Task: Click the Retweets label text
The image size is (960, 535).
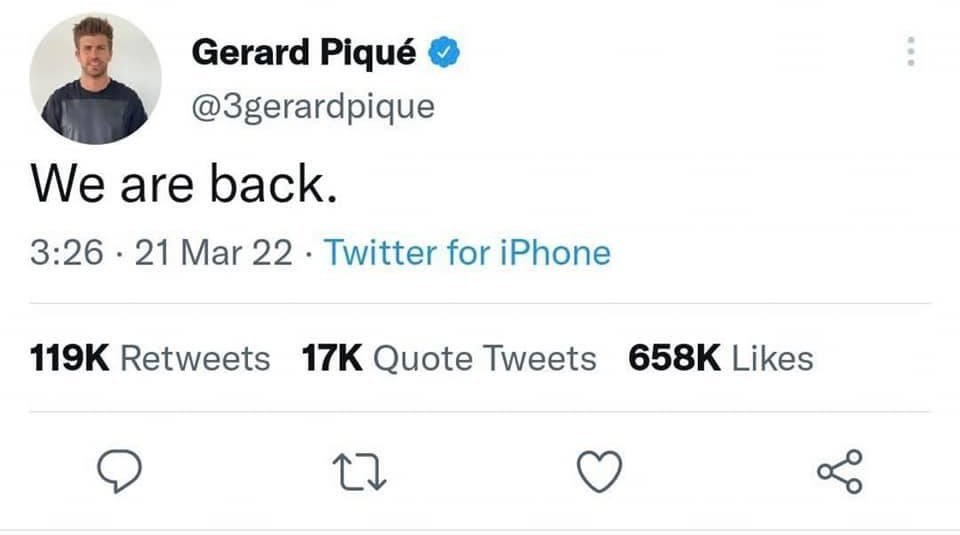Action: tap(195, 359)
